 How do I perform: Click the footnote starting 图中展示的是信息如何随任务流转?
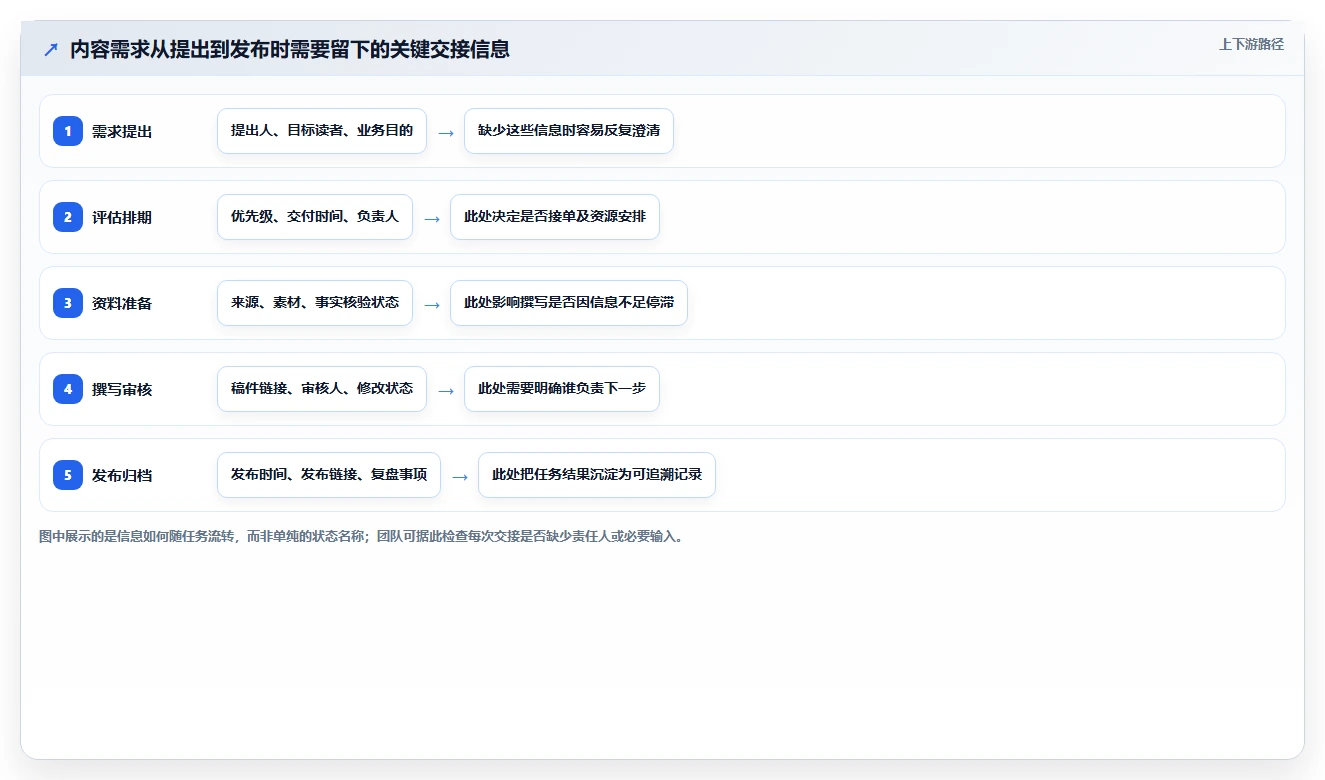coord(363,537)
